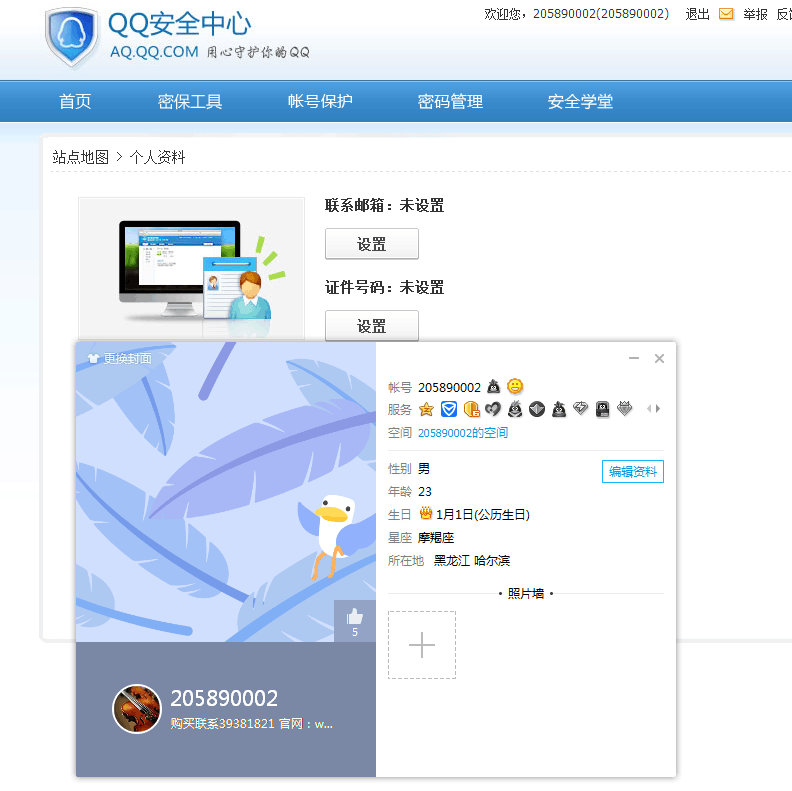The image size is (792, 791).
Task: Click the orange shield service badge
Action: pos(471,409)
